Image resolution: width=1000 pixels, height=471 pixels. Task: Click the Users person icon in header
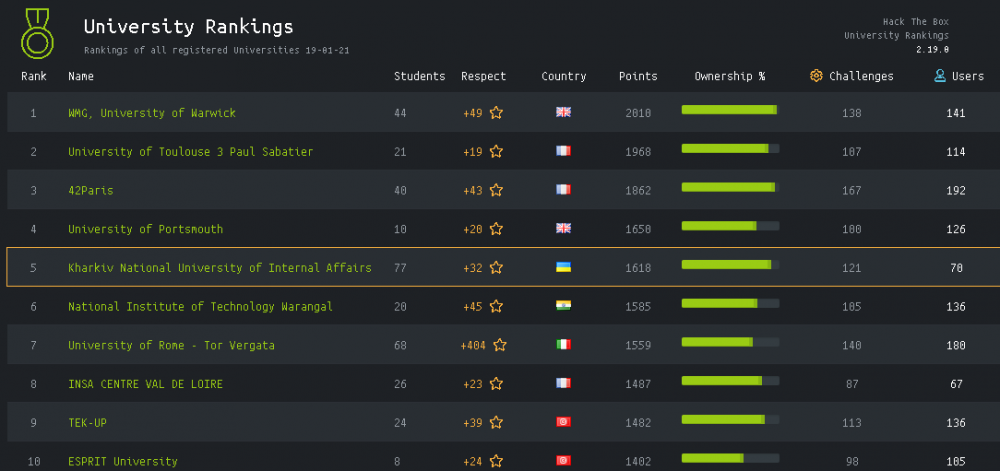[x=940, y=76]
